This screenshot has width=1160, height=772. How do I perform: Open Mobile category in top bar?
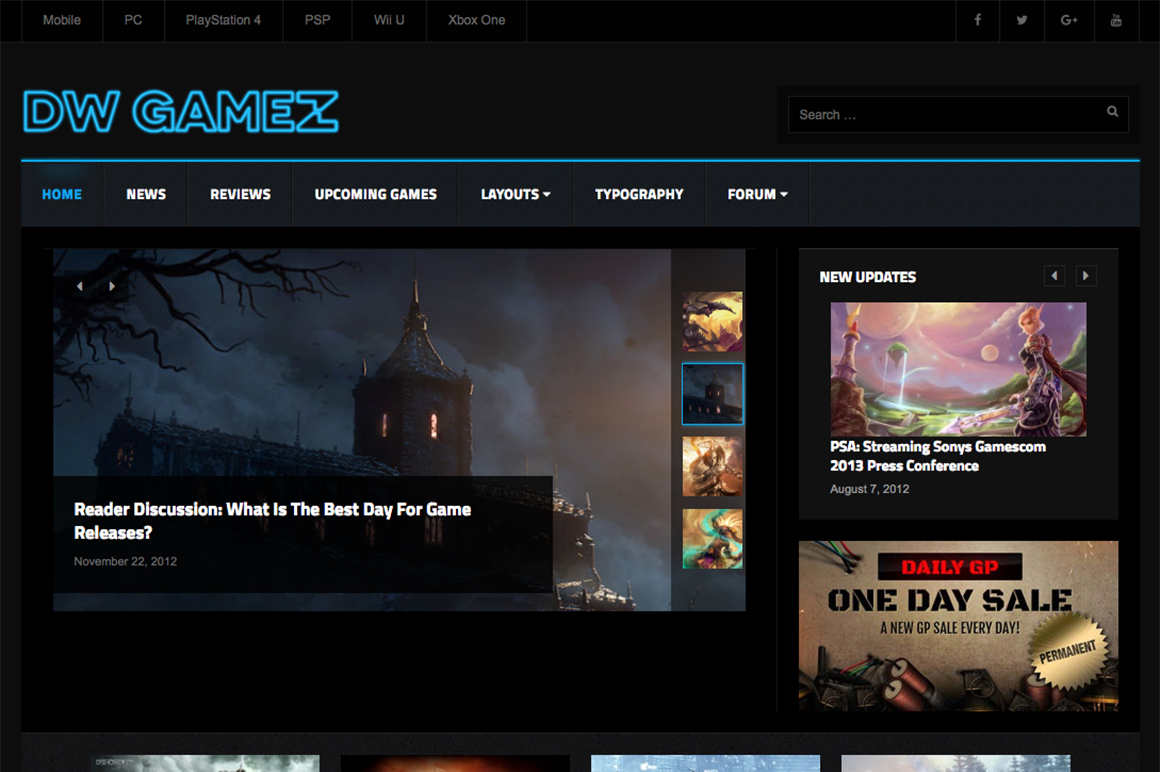click(x=61, y=20)
